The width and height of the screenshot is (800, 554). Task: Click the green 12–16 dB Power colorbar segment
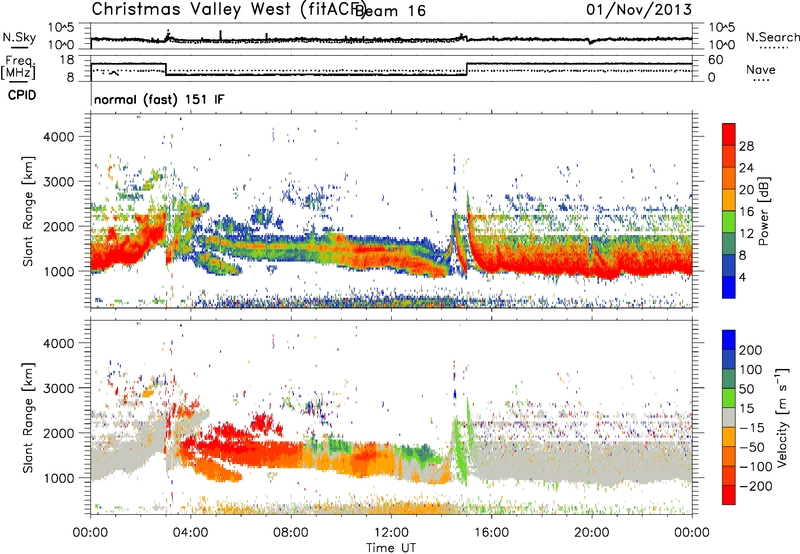coord(729,222)
